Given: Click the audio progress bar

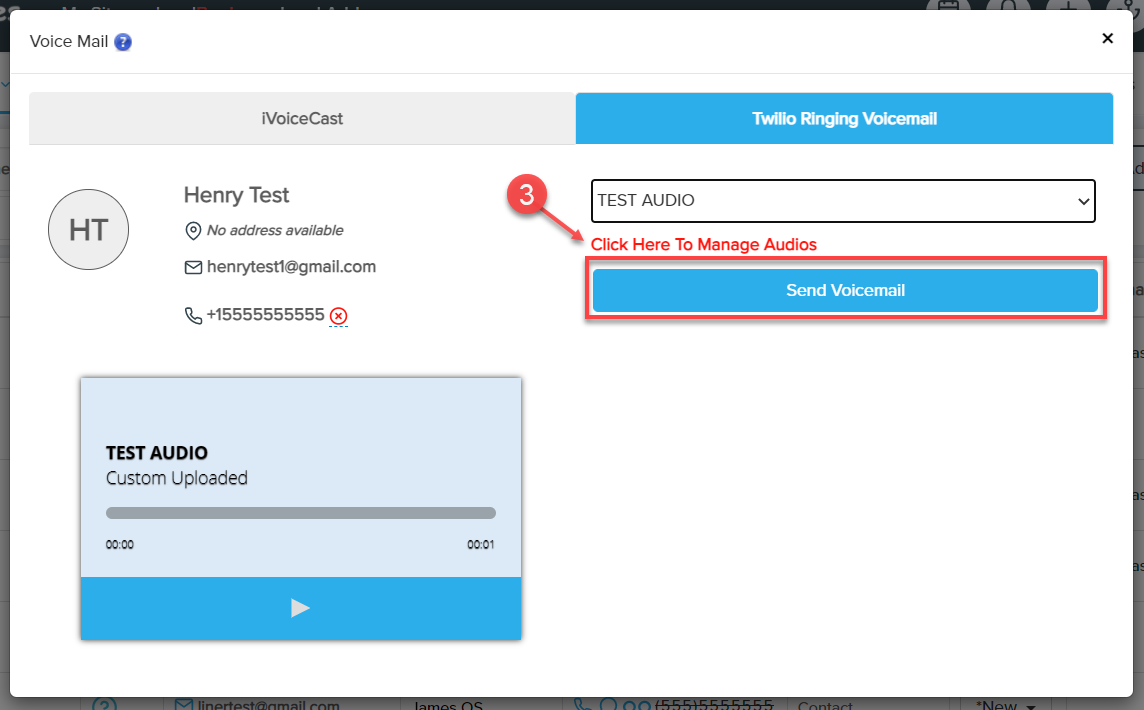Looking at the screenshot, I should [300, 513].
